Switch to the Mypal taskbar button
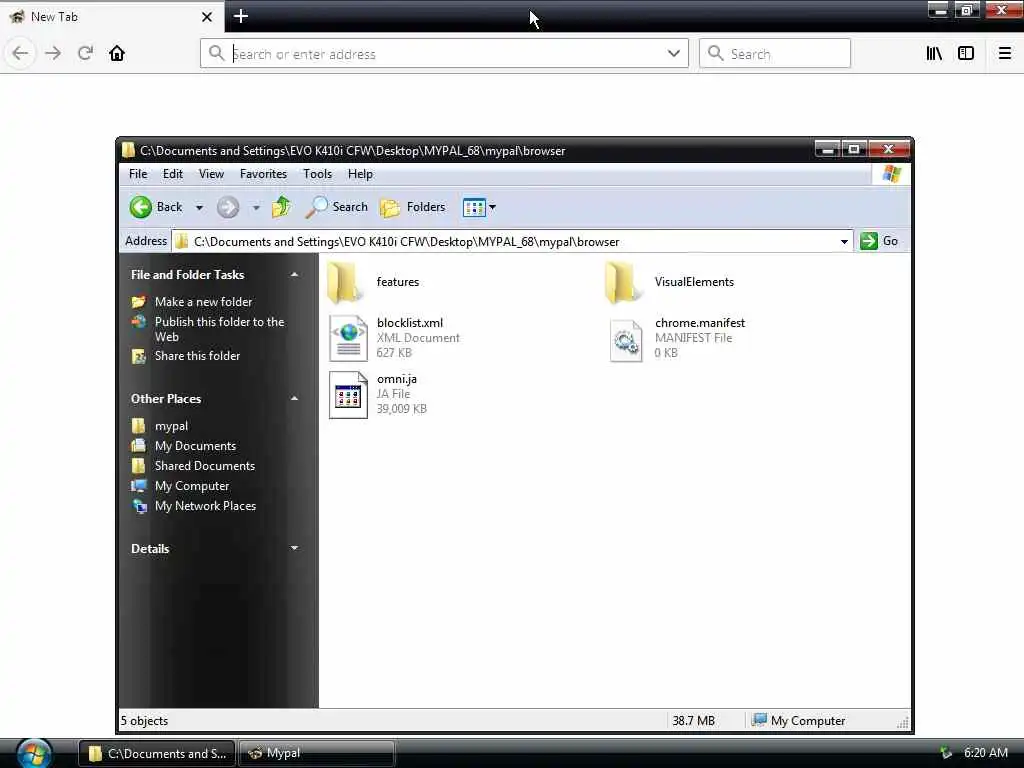 pyautogui.click(x=317, y=754)
